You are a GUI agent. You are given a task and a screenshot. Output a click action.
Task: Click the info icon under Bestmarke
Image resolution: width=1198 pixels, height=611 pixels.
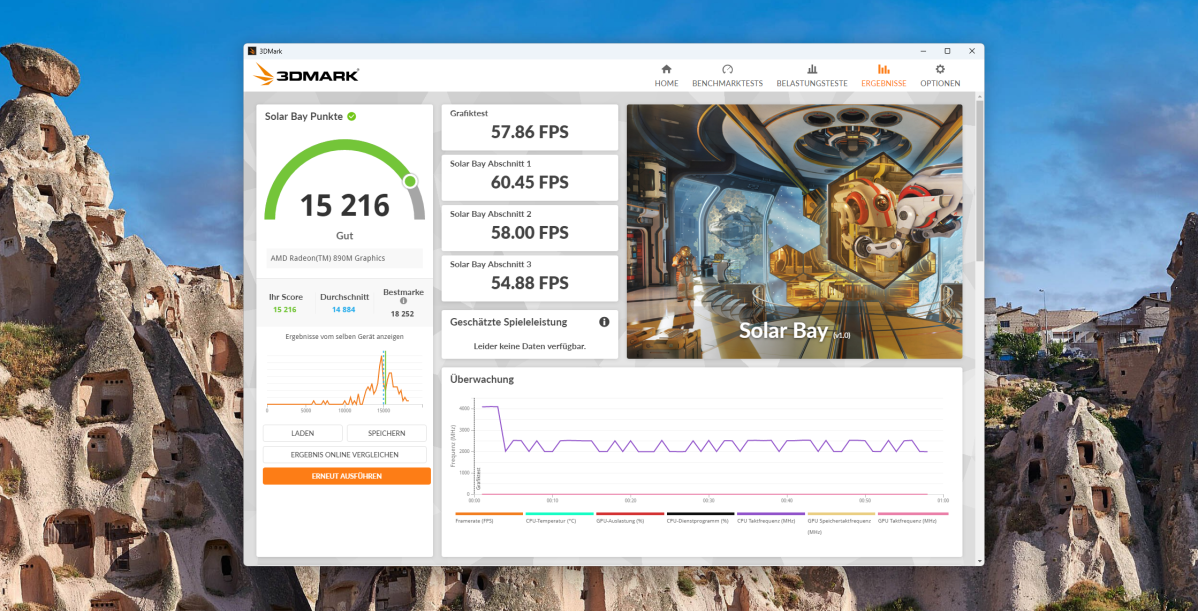coord(403,301)
